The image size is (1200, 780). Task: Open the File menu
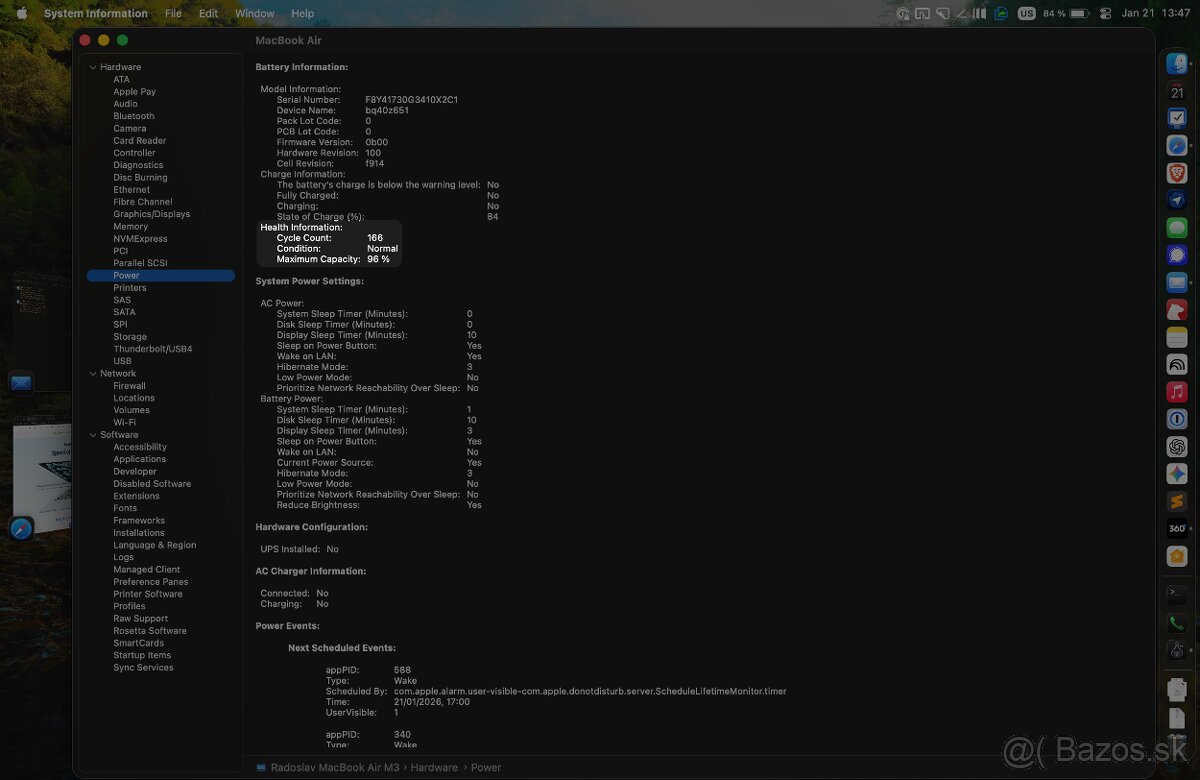click(173, 14)
